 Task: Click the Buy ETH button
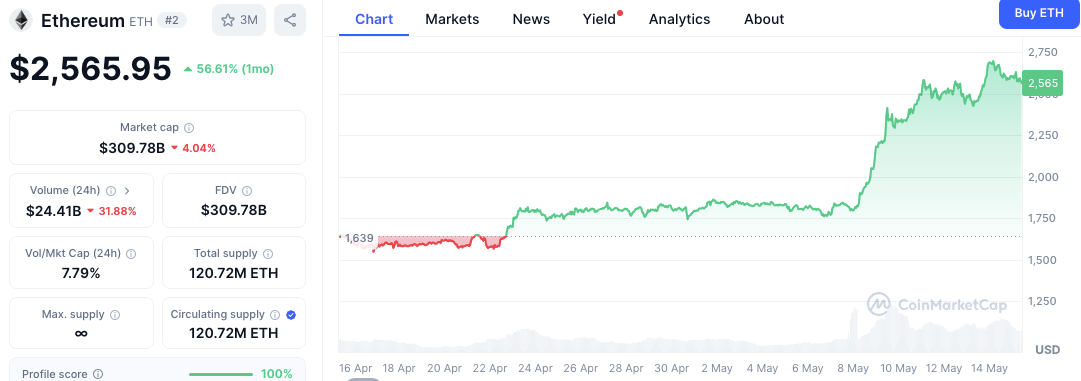(x=1040, y=13)
